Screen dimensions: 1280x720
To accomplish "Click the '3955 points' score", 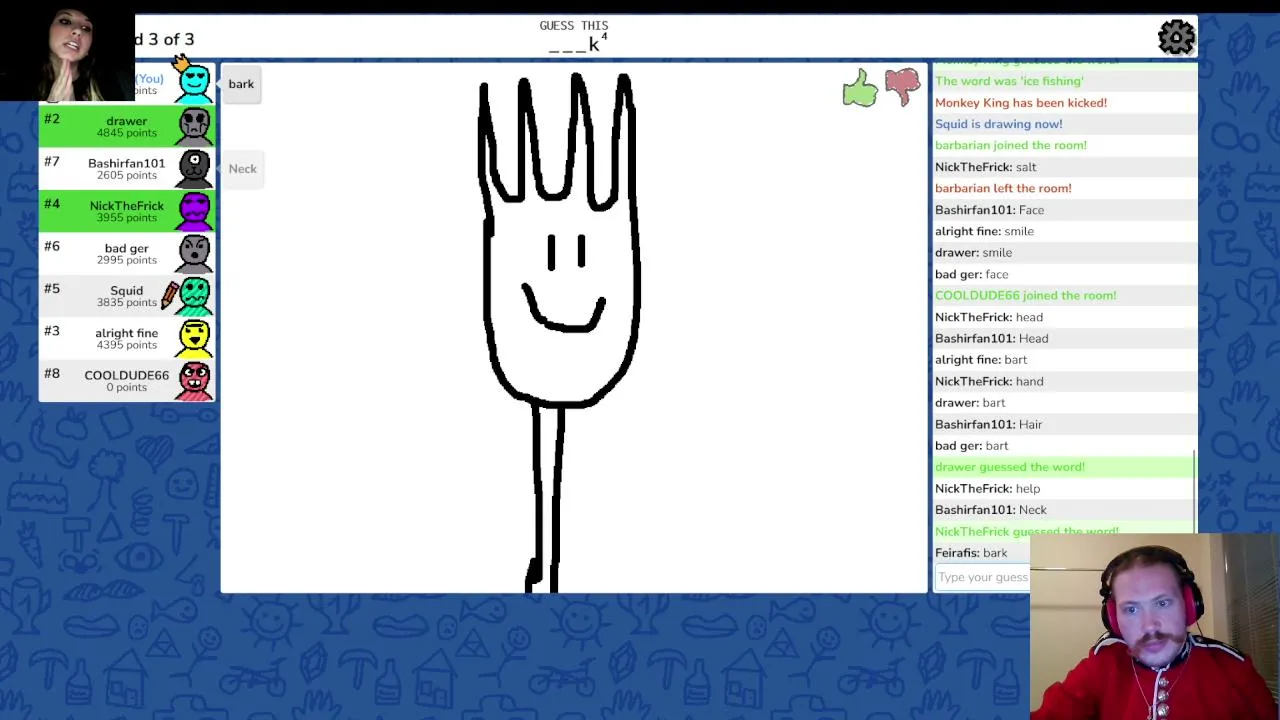I will click(x=126, y=218).
